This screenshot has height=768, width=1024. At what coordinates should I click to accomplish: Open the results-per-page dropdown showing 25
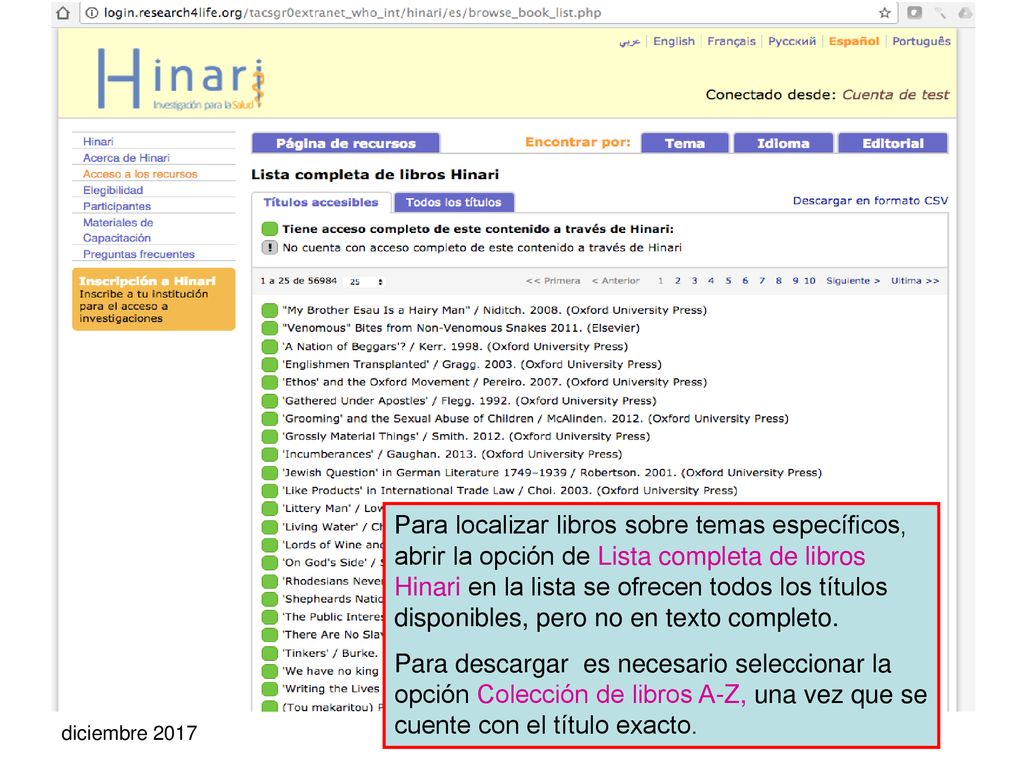coord(365,281)
